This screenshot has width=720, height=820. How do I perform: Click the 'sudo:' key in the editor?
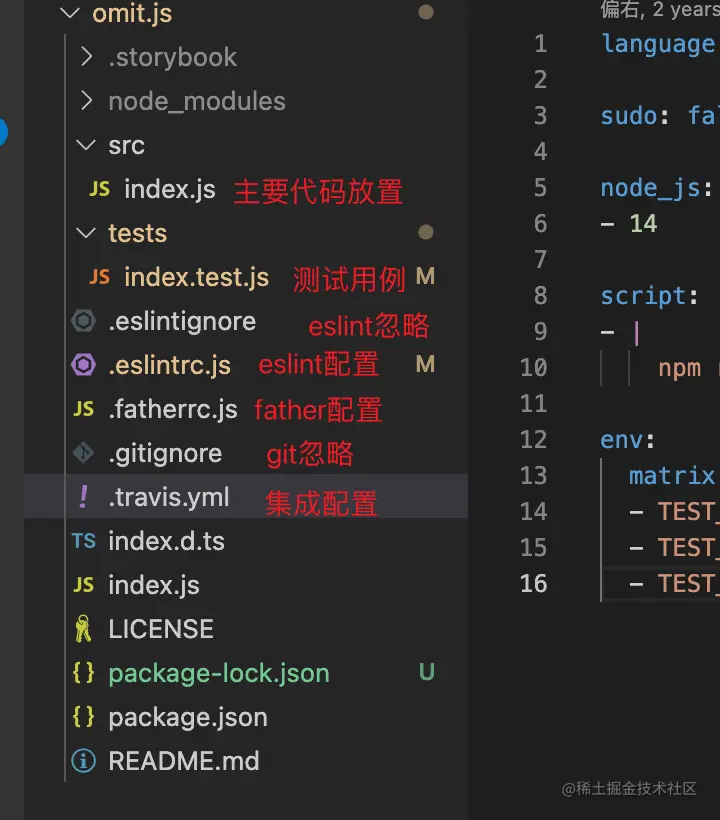pyautogui.click(x=635, y=116)
